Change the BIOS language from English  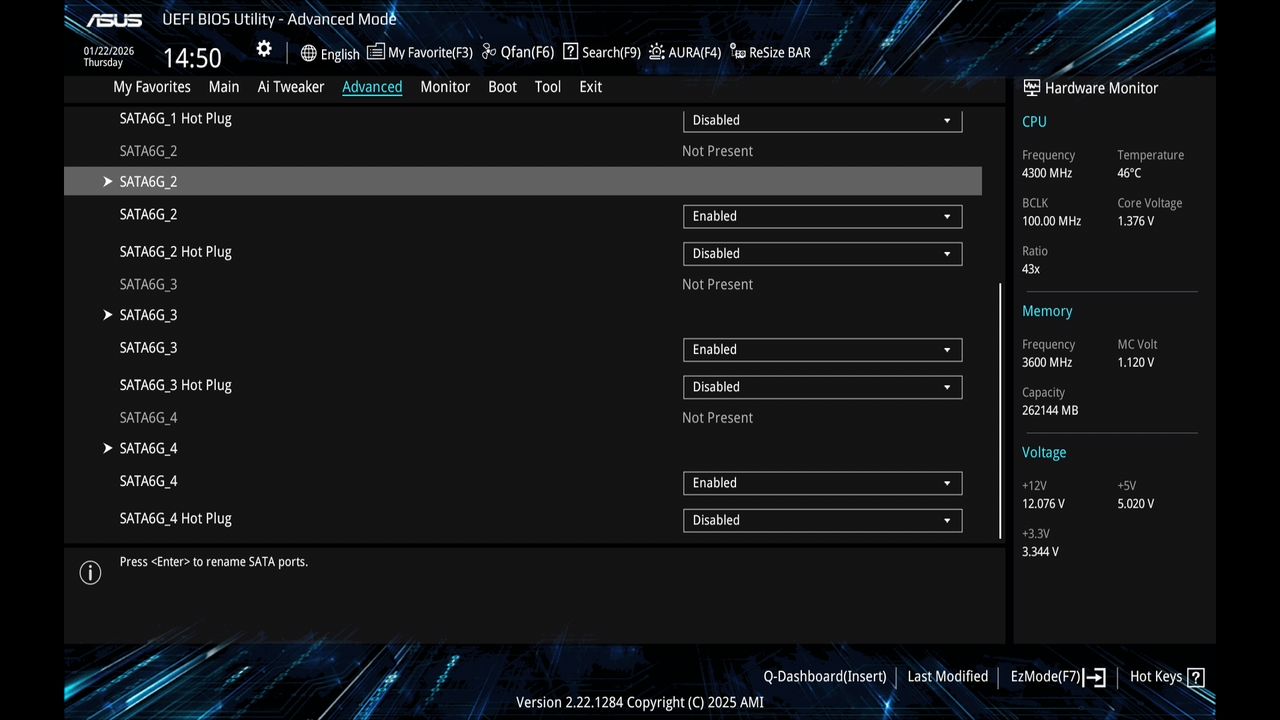tap(330, 53)
